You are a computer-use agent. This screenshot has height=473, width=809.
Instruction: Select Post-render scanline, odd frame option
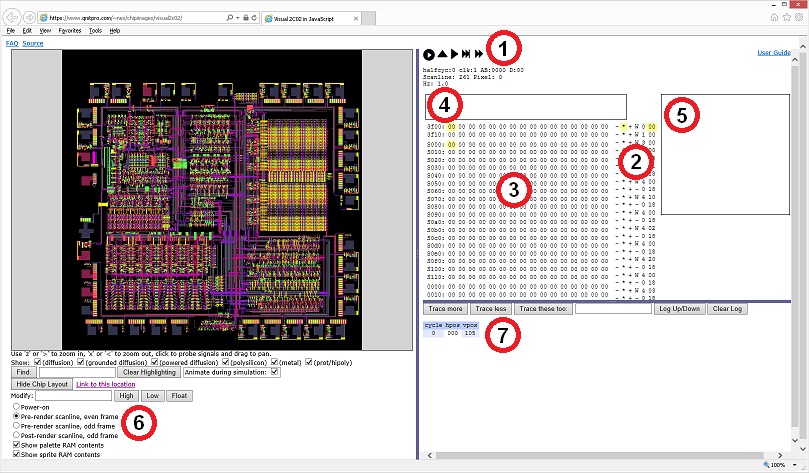pyautogui.click(x=16, y=435)
